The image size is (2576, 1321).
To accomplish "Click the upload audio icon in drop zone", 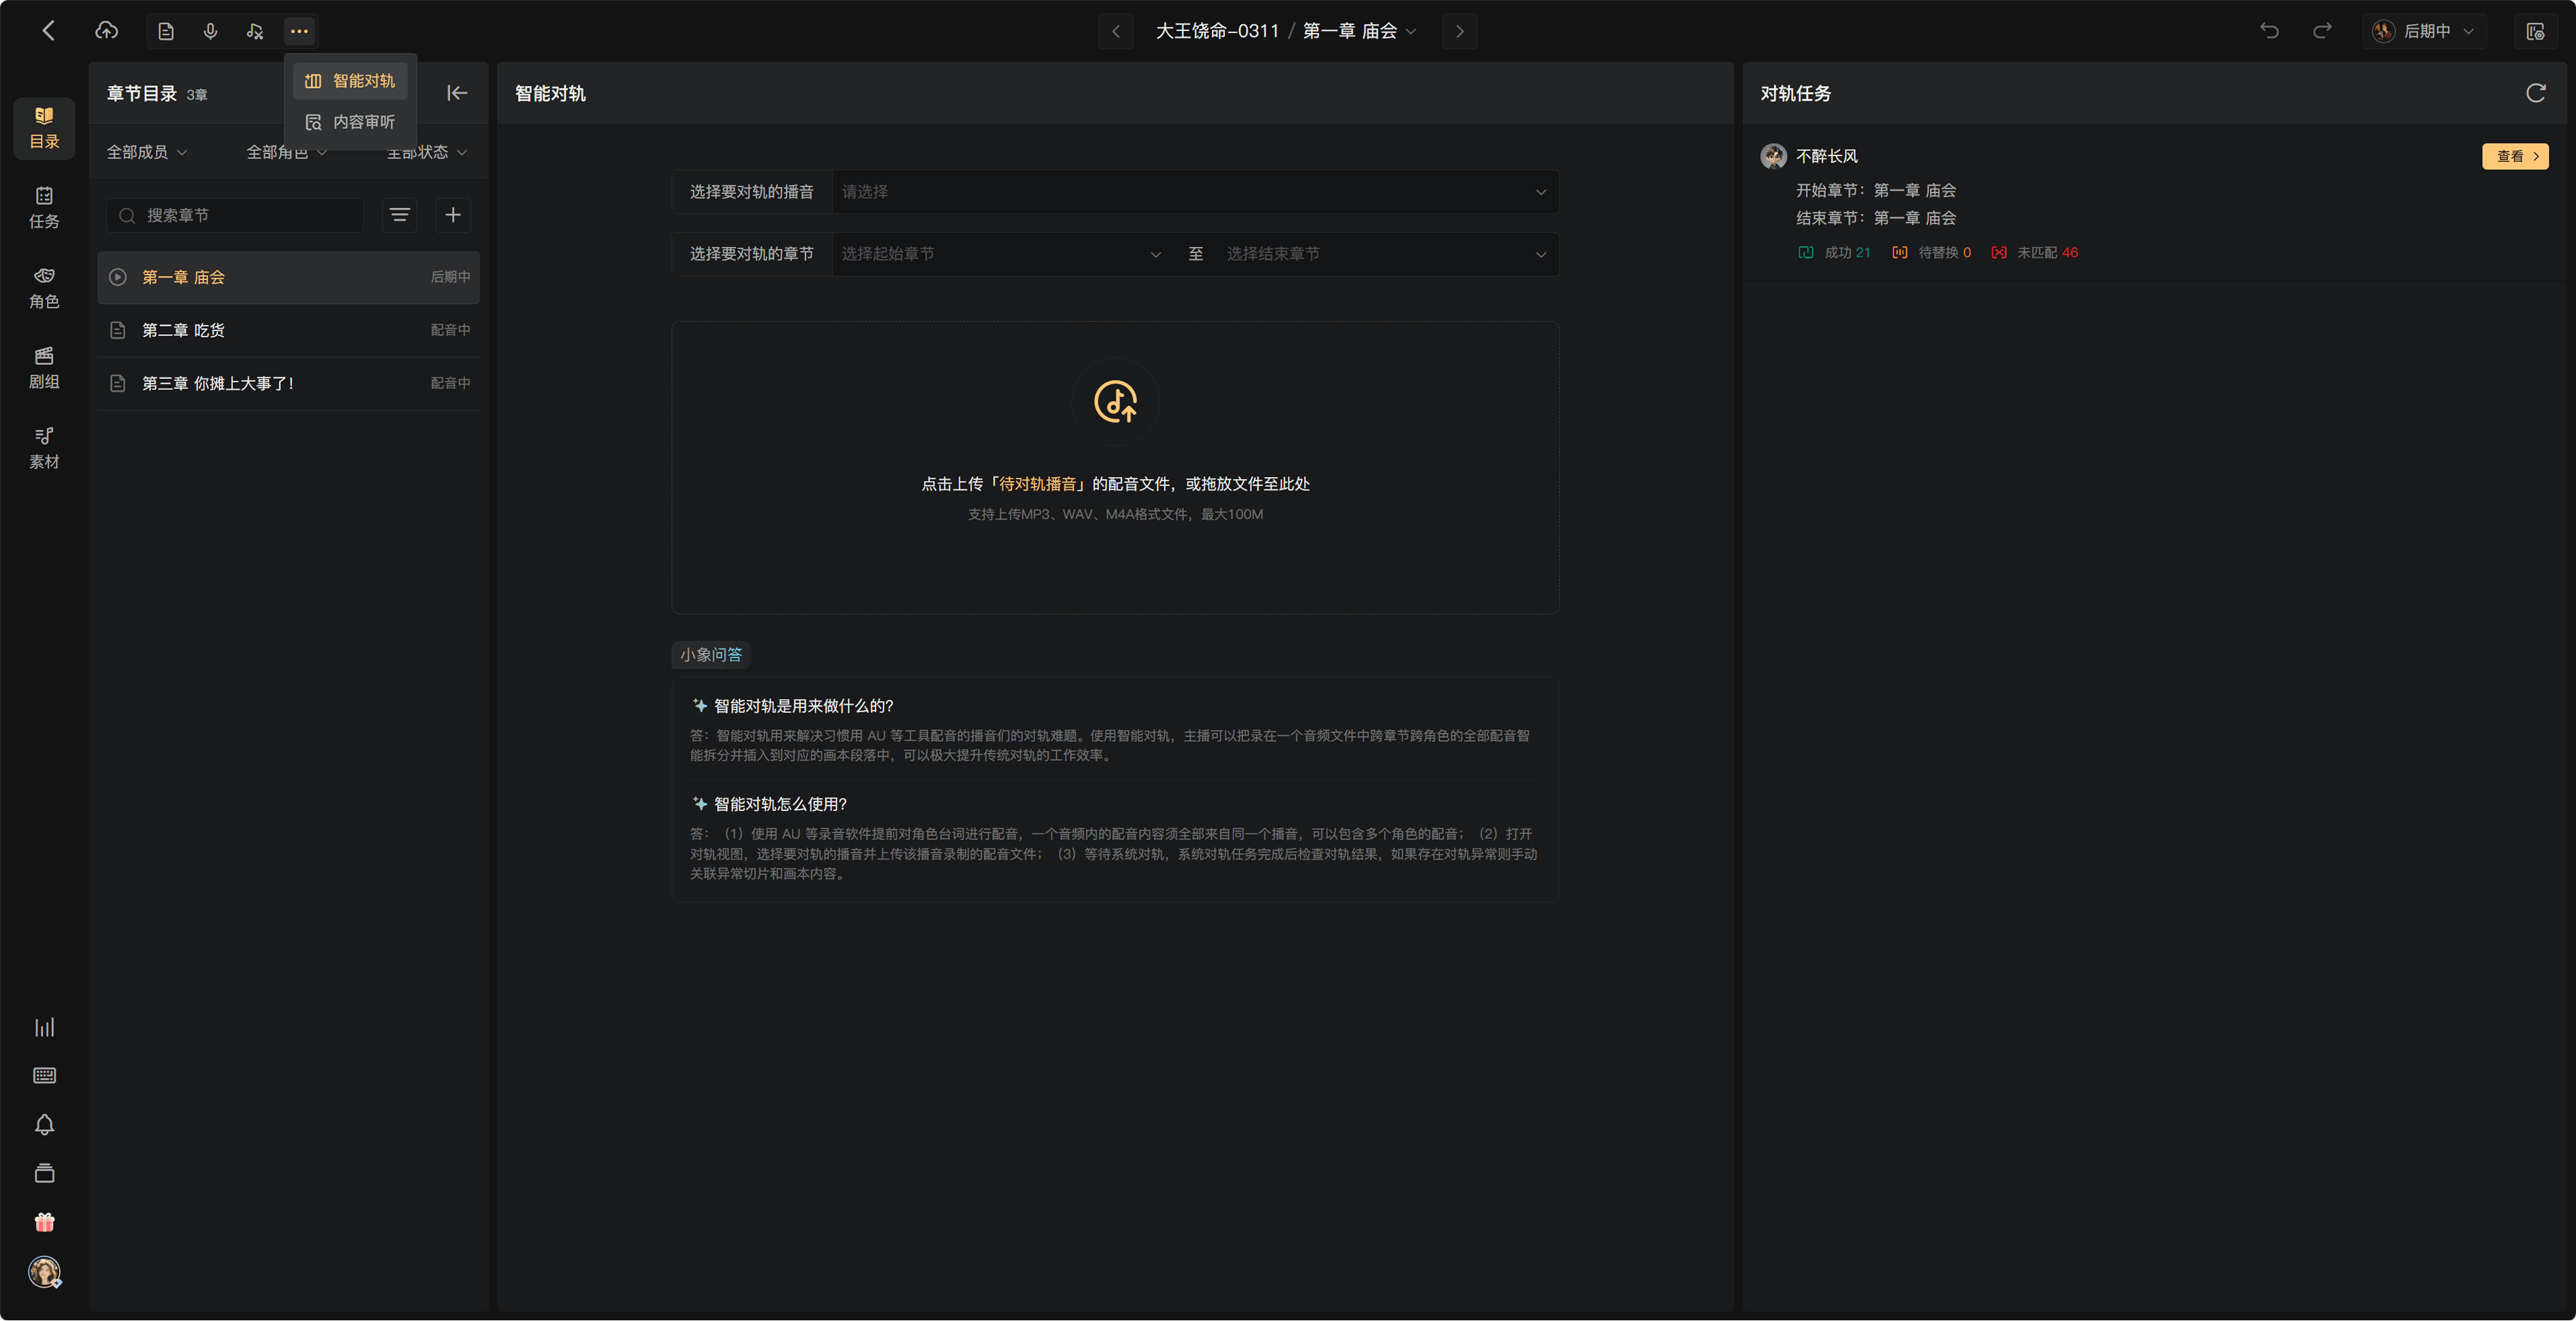I will 1115,402.
